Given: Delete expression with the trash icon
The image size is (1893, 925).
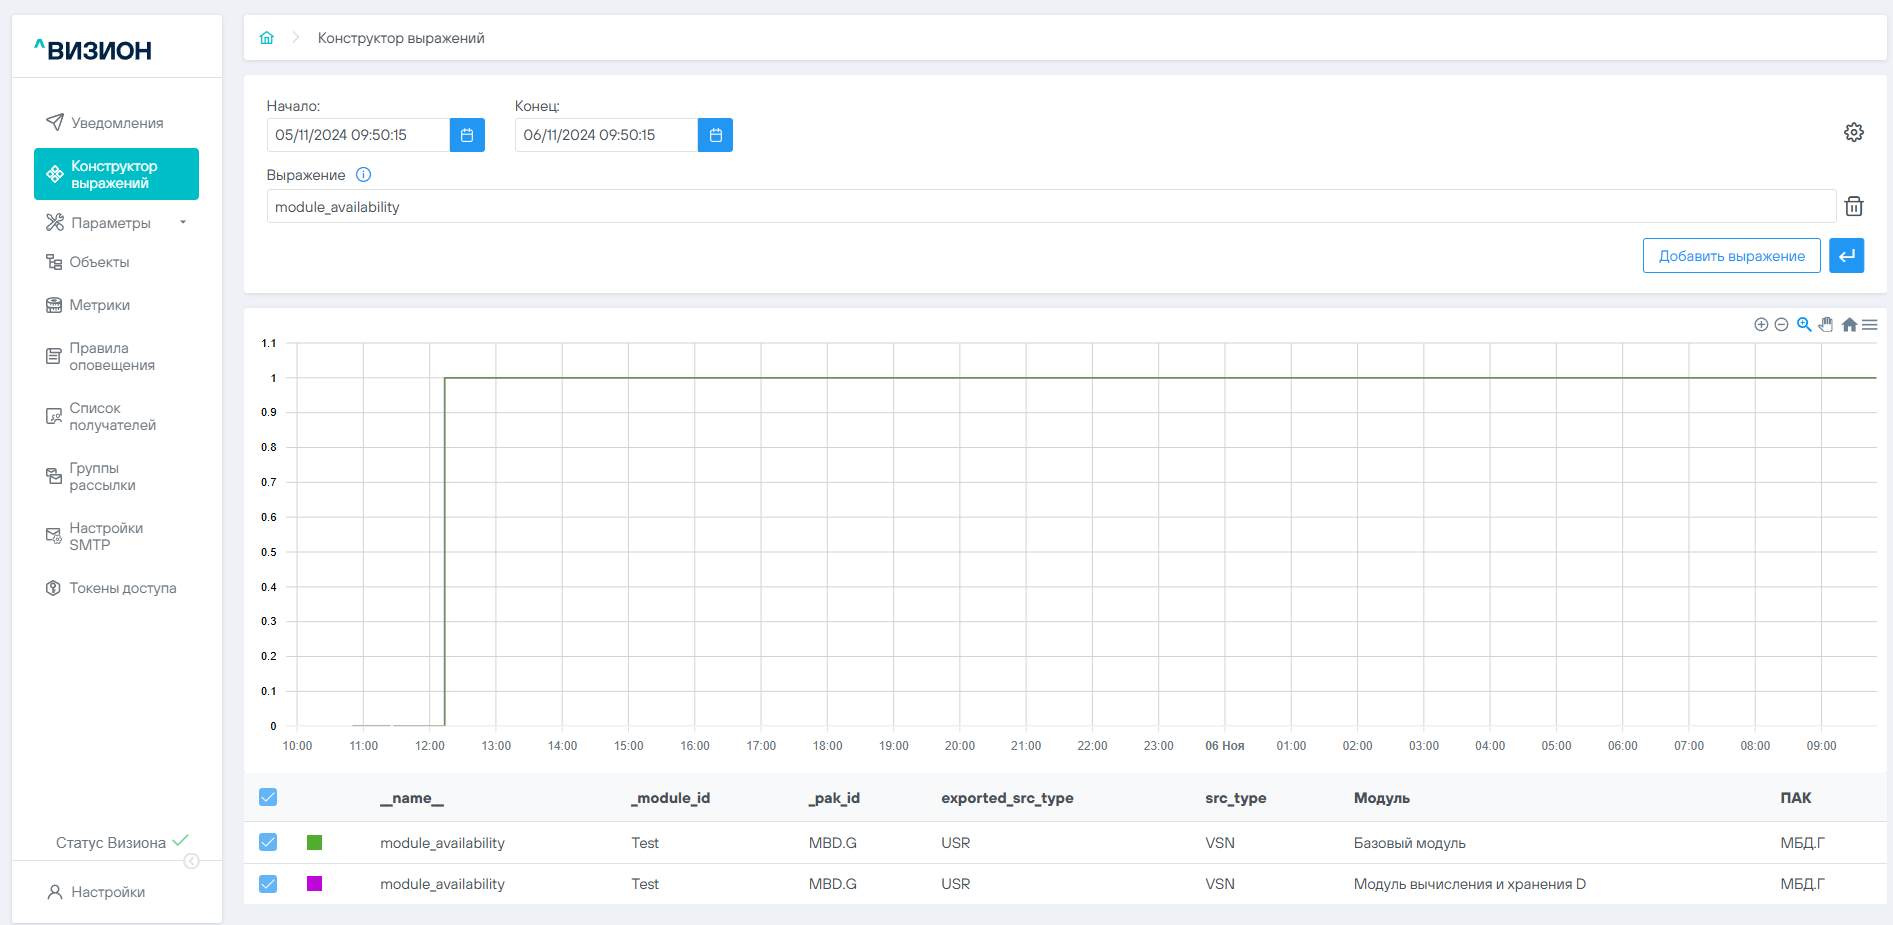Looking at the screenshot, I should [x=1853, y=207].
